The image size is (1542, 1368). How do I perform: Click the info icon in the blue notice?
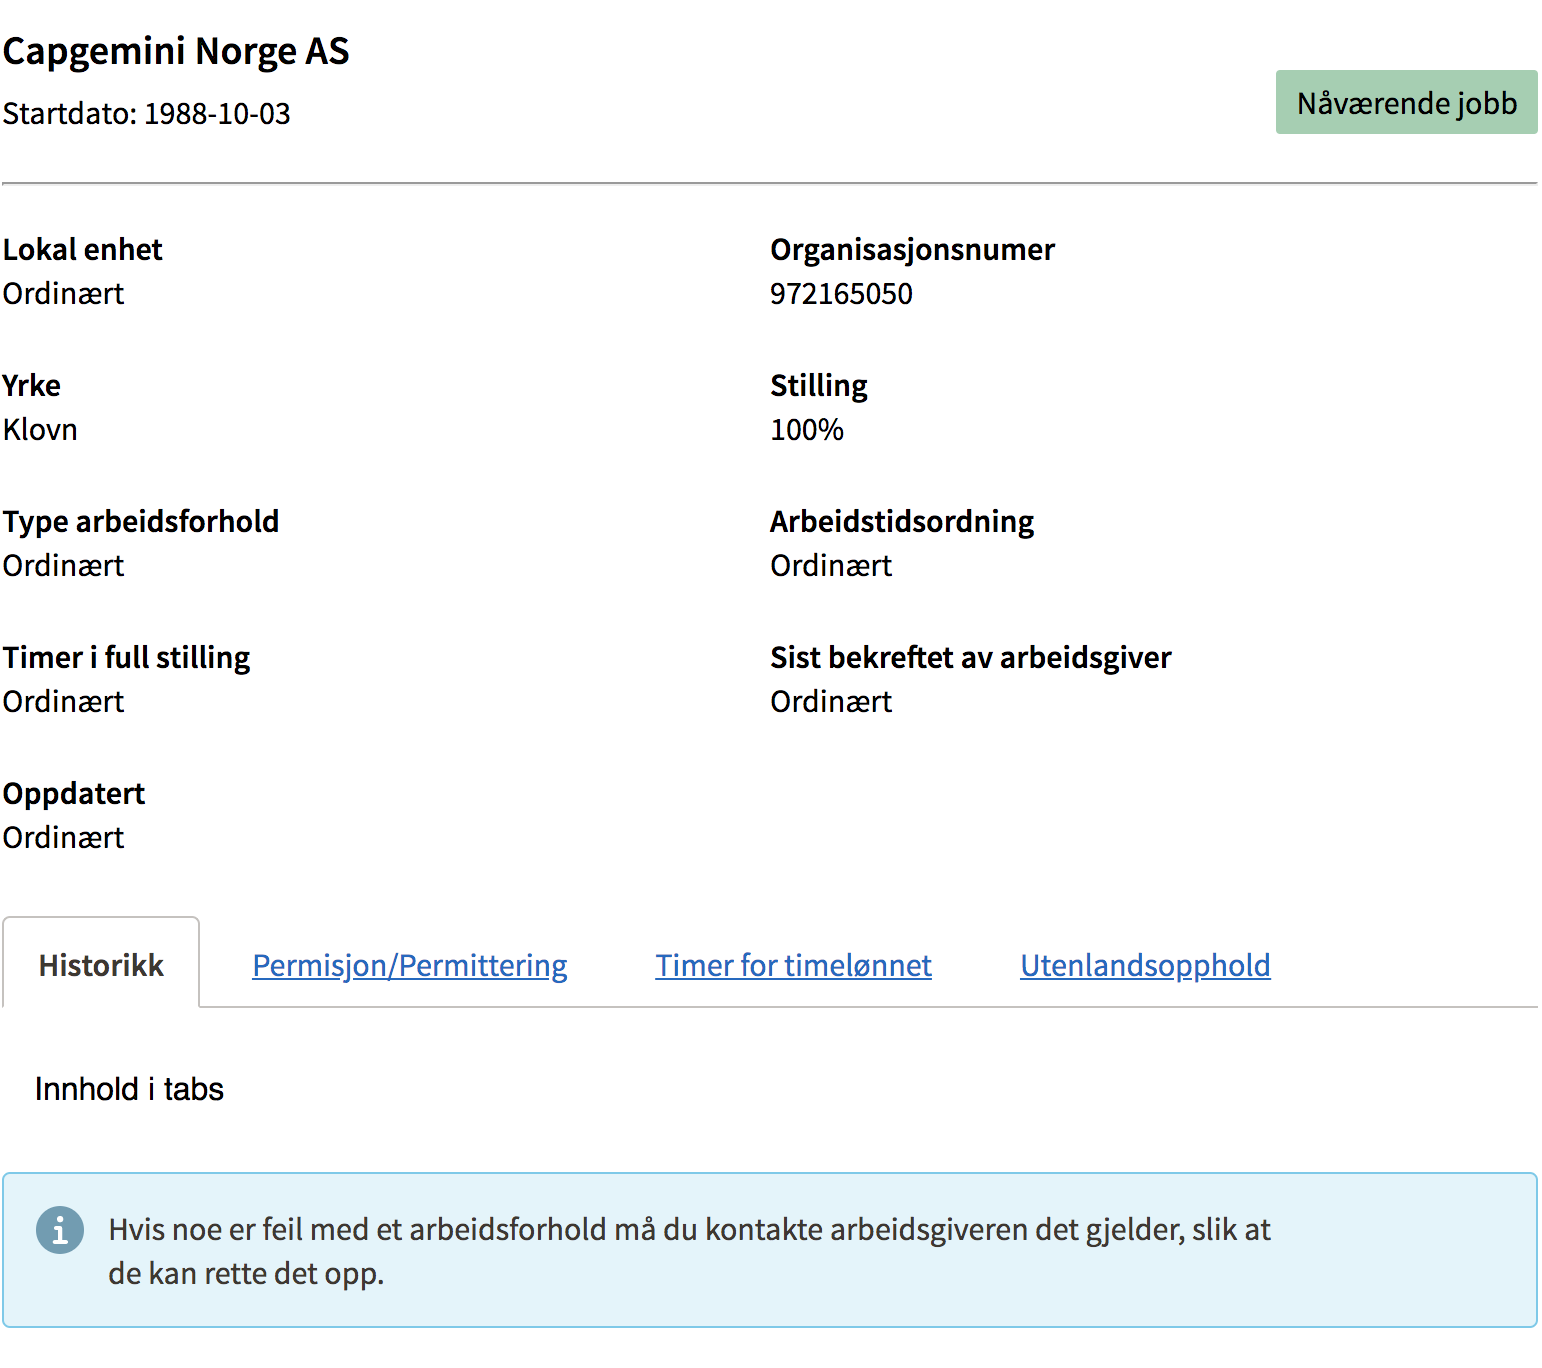(60, 1230)
